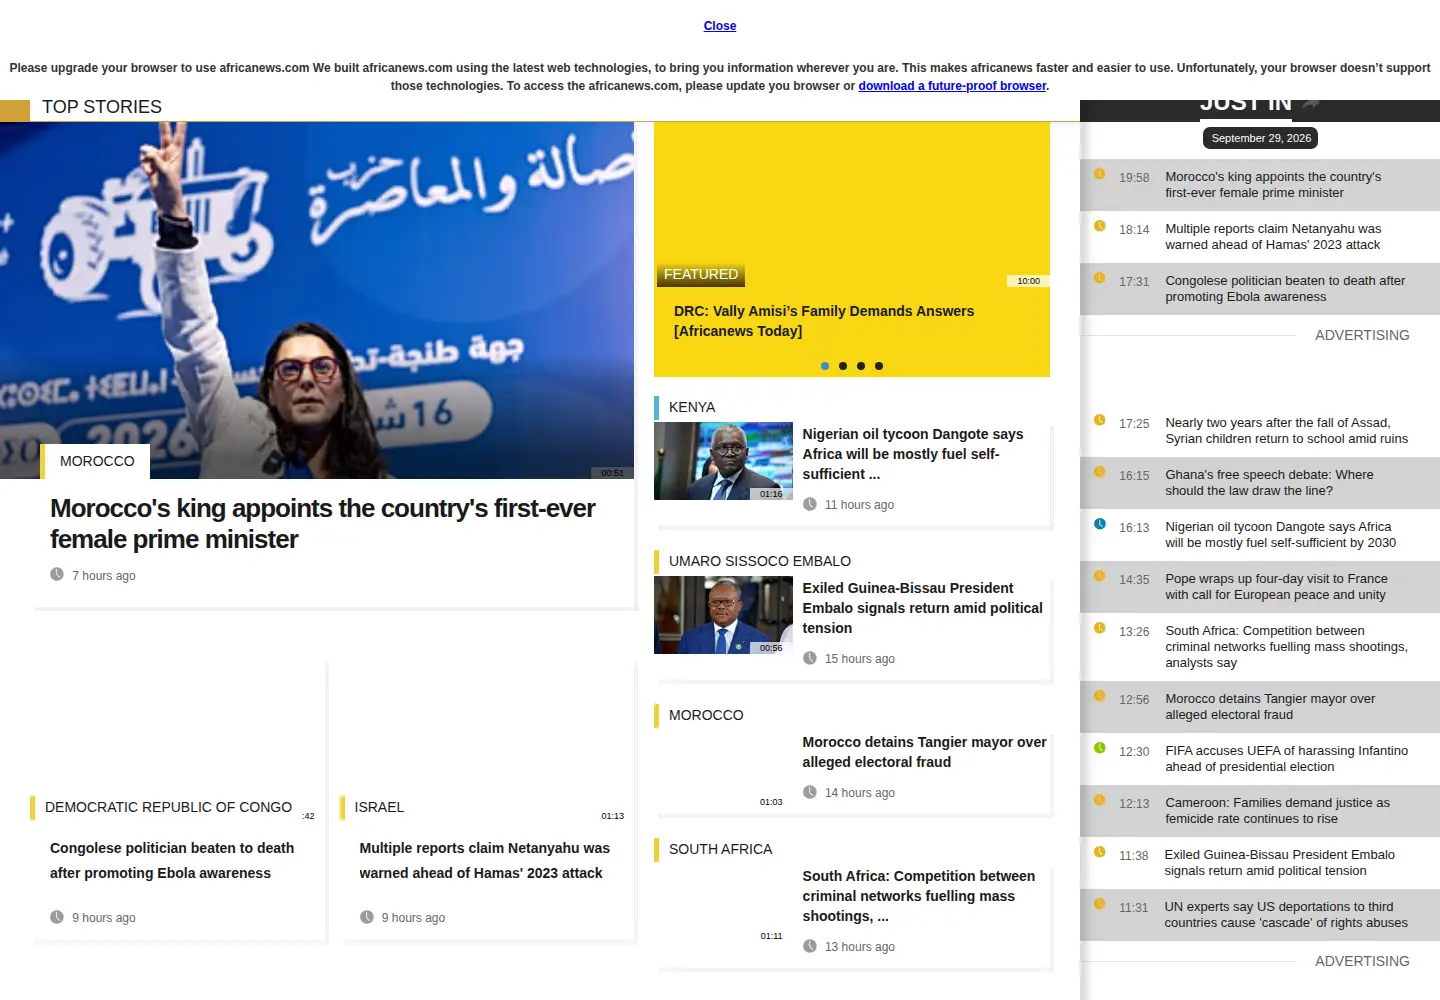Open the download a future-proof browser link

pos(952,86)
